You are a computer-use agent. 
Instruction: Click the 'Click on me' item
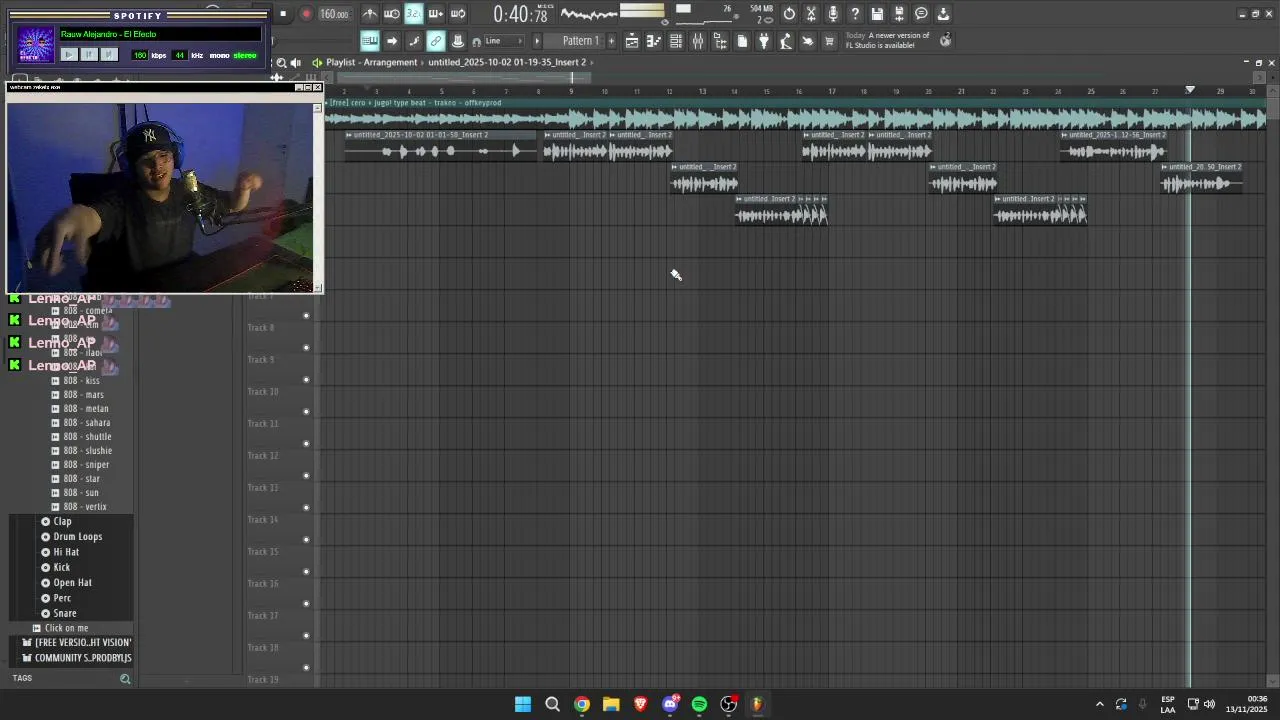point(66,628)
